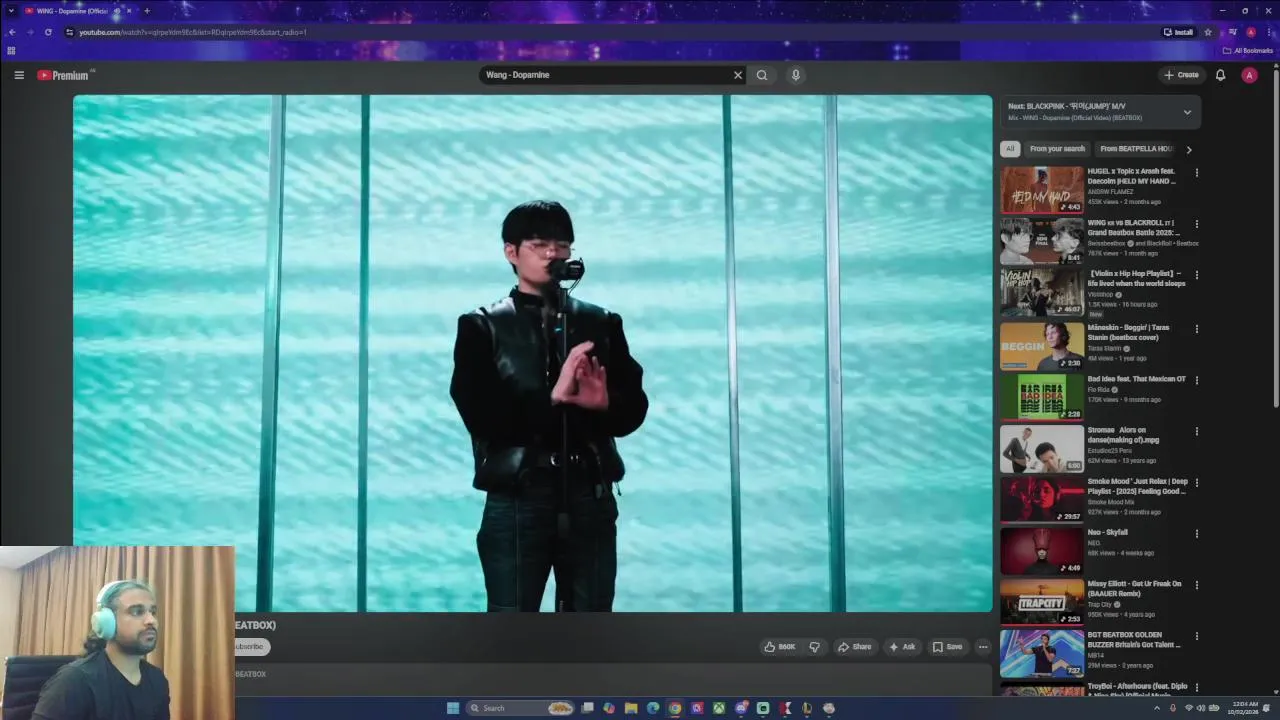Open the Create menu
This screenshot has width=1280, height=720.
coord(1181,75)
